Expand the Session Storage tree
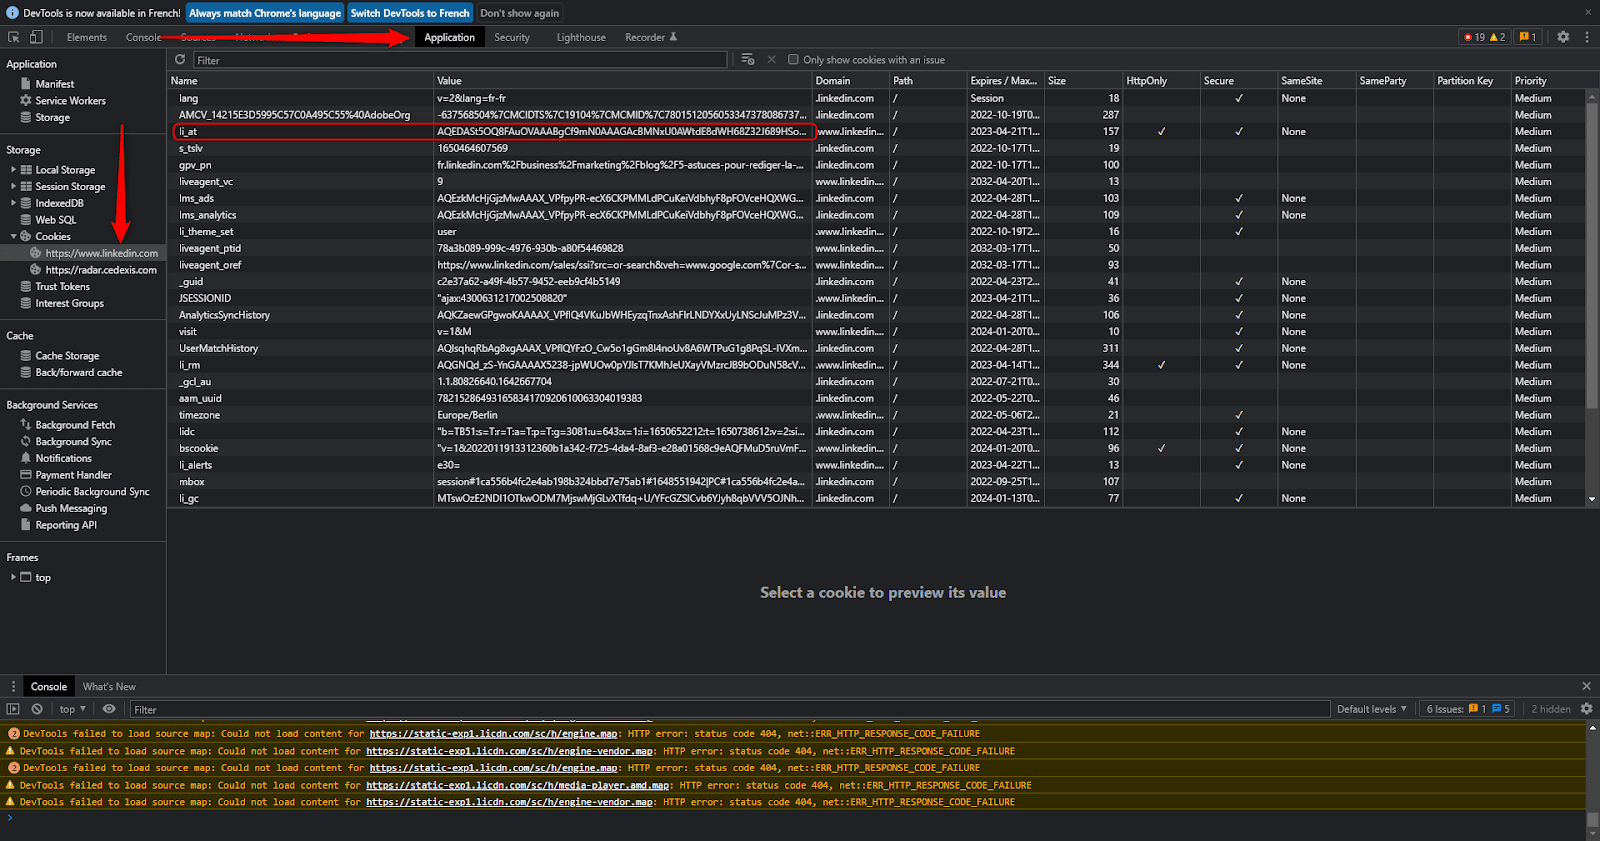The width and height of the screenshot is (1600, 841). click(x=13, y=186)
